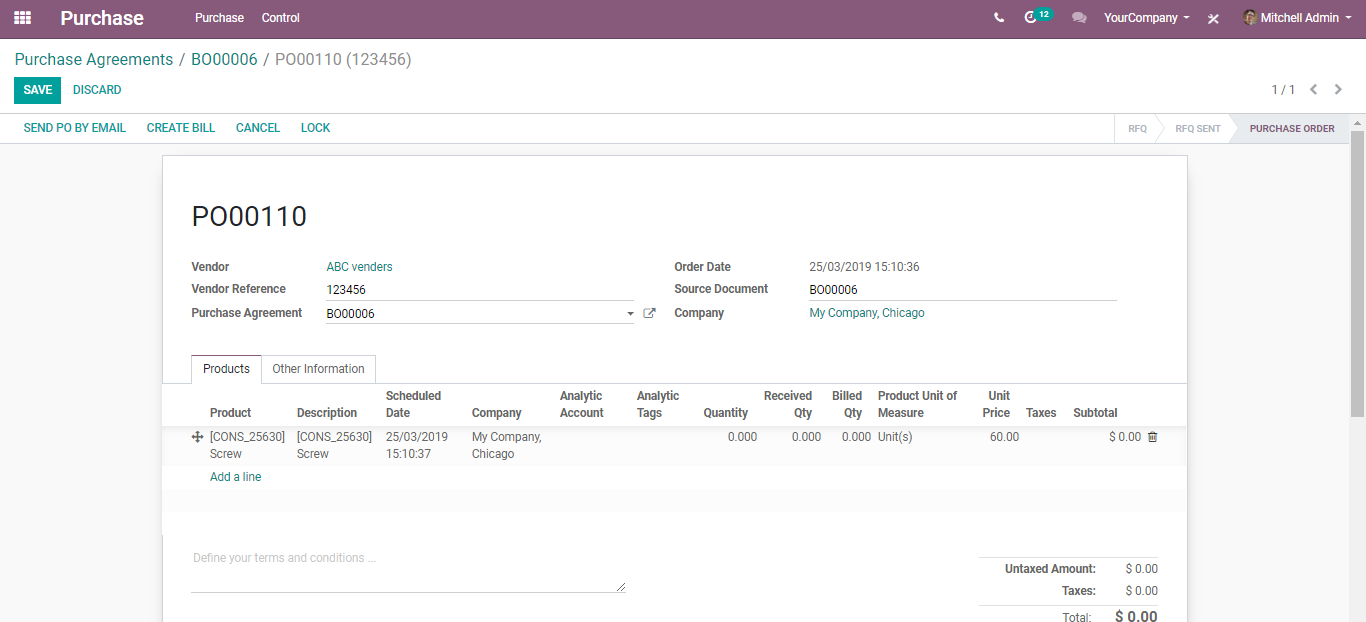
Task: Open the activities clock icon
Action: pyautogui.click(x=1031, y=18)
